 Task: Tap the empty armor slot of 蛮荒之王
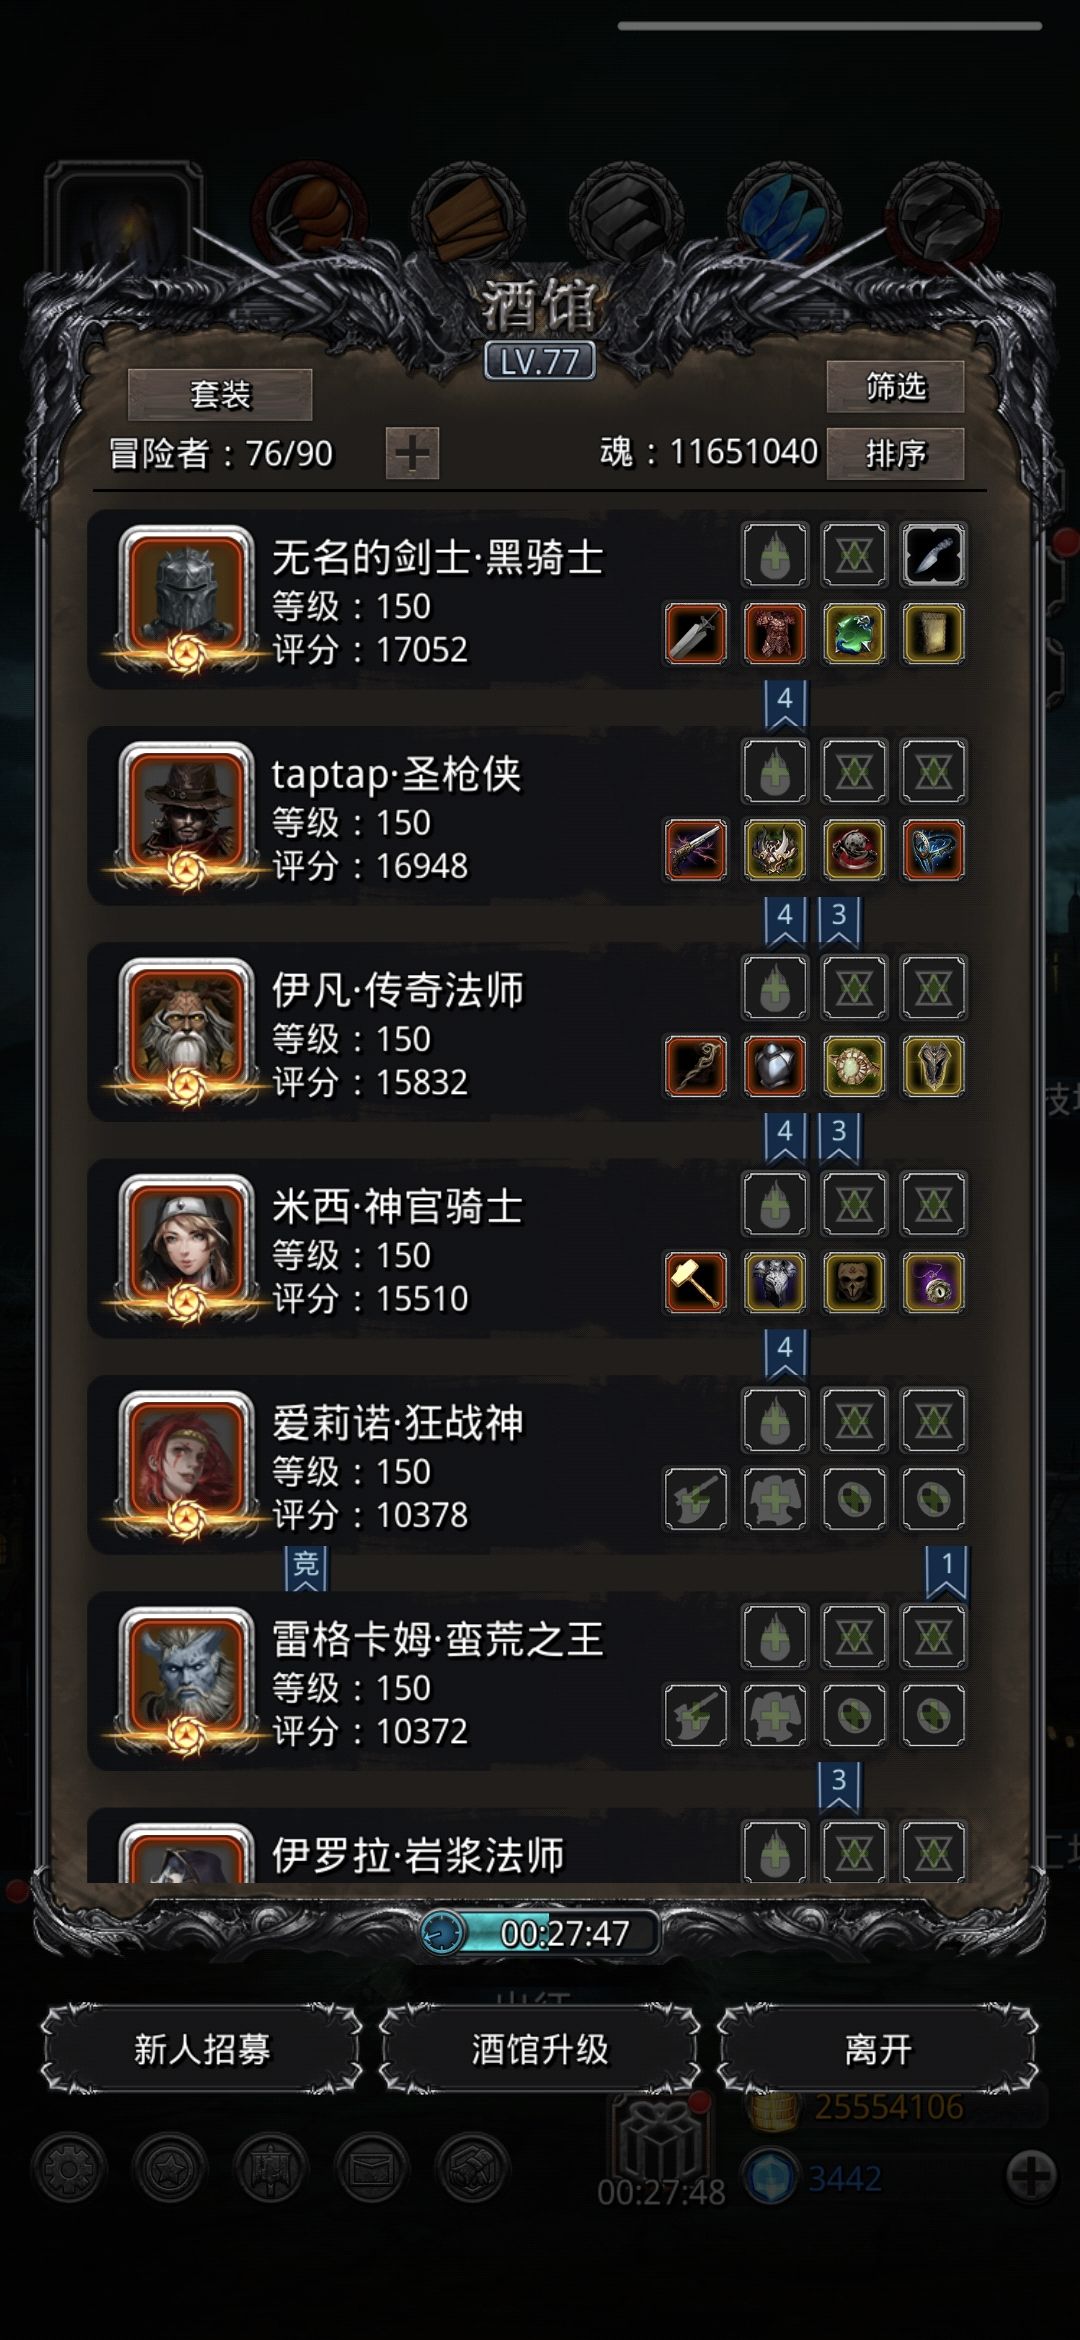coord(775,1715)
